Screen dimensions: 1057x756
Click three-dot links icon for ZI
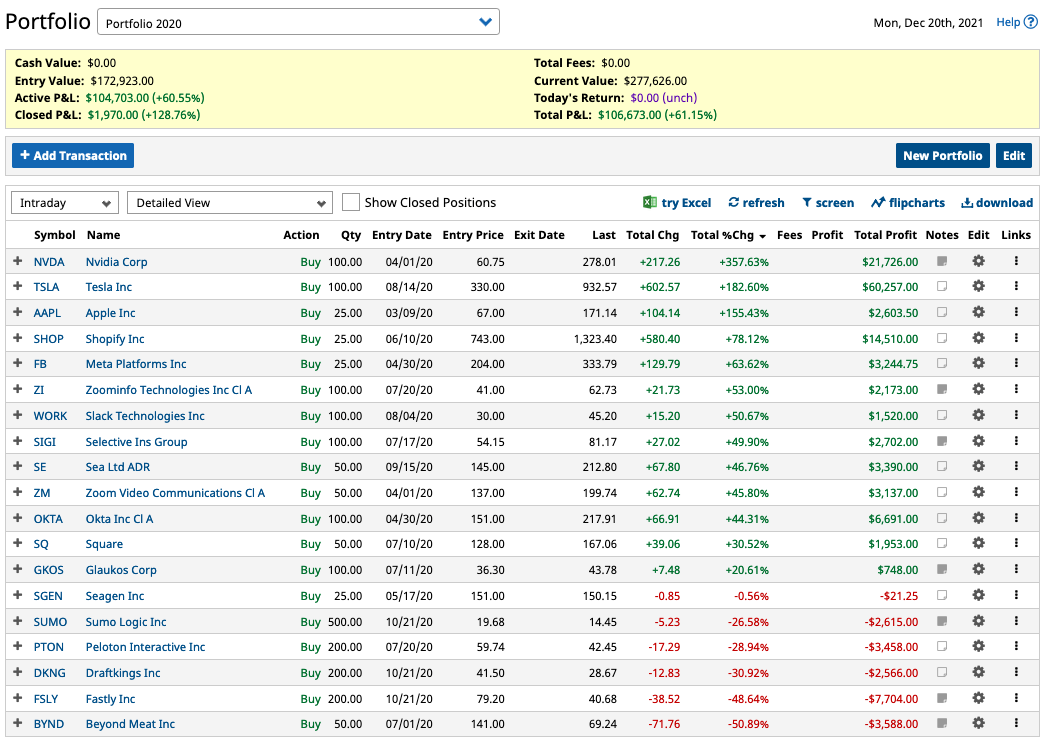(x=1016, y=389)
